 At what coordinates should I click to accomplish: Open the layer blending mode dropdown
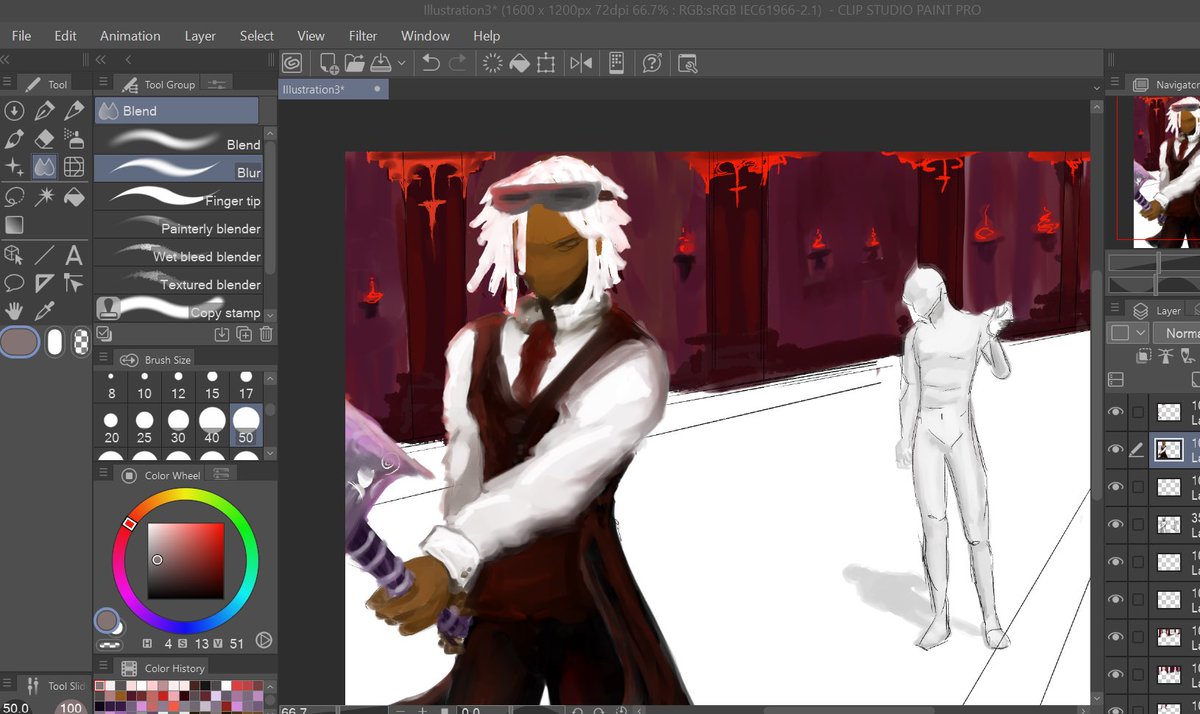click(1176, 333)
